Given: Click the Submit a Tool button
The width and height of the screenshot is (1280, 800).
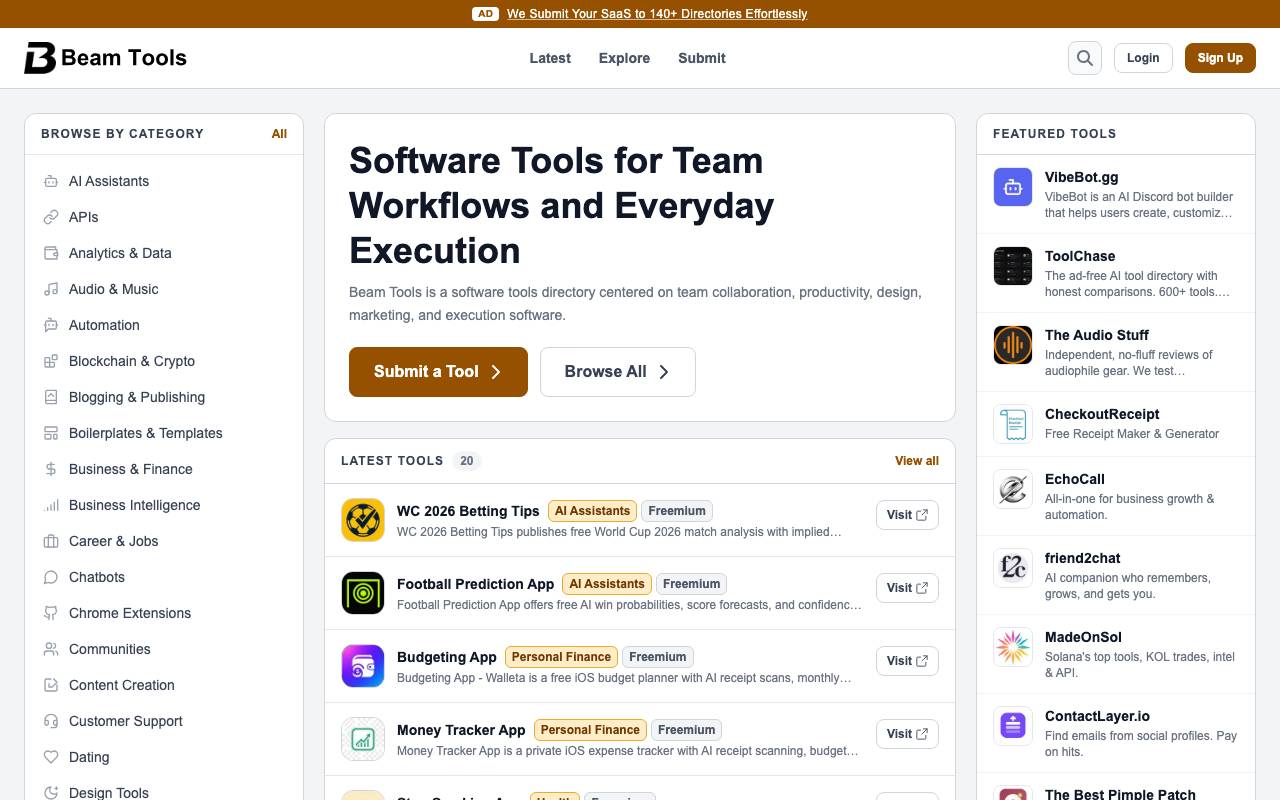Looking at the screenshot, I should pos(438,372).
